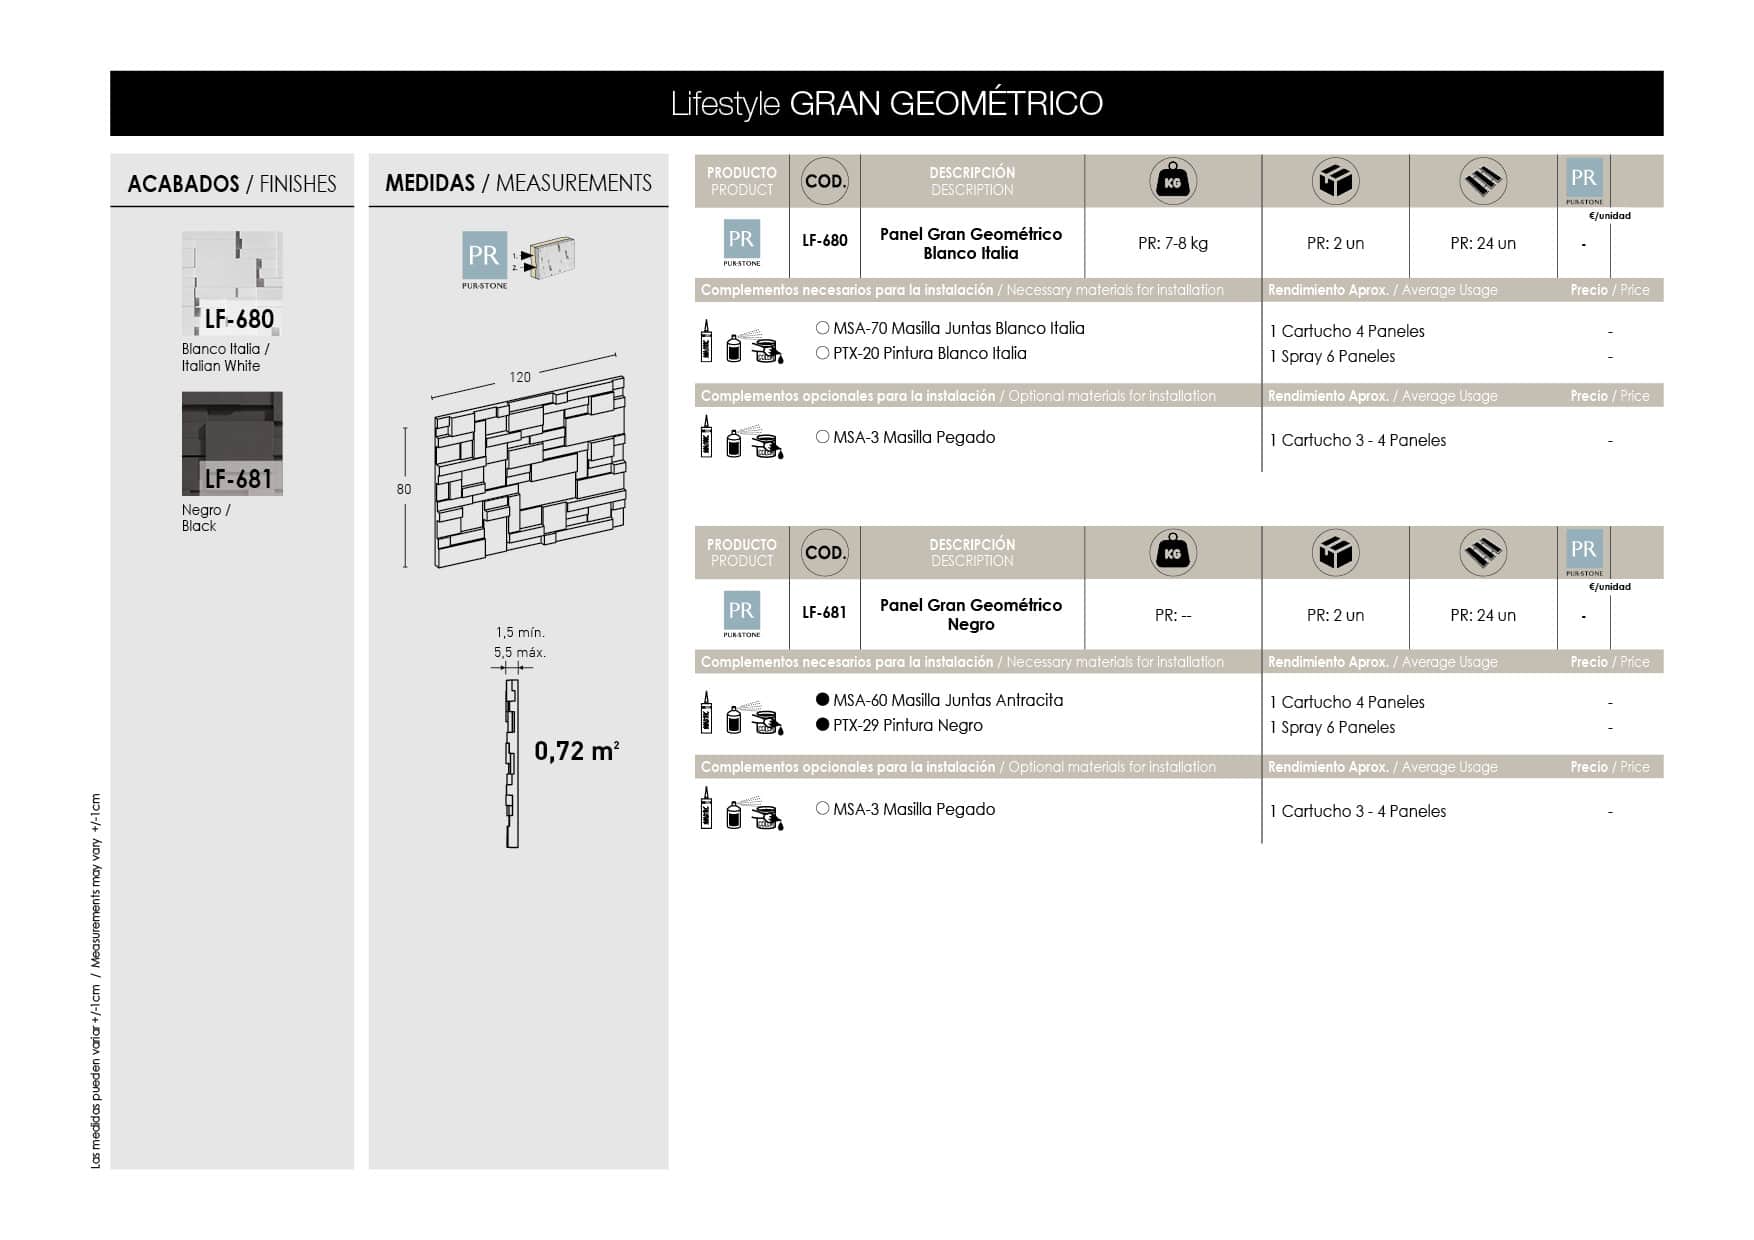The image size is (1754, 1240).
Task: Click the LF-680 Blanco Italia finish swatch
Action: 232,283
